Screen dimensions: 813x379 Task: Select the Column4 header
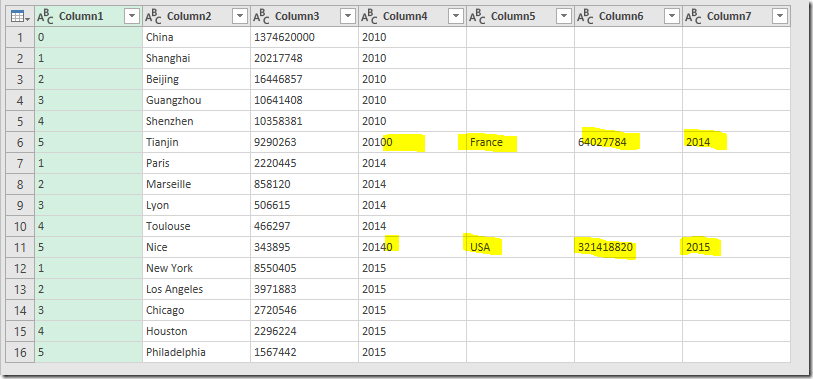coord(412,17)
